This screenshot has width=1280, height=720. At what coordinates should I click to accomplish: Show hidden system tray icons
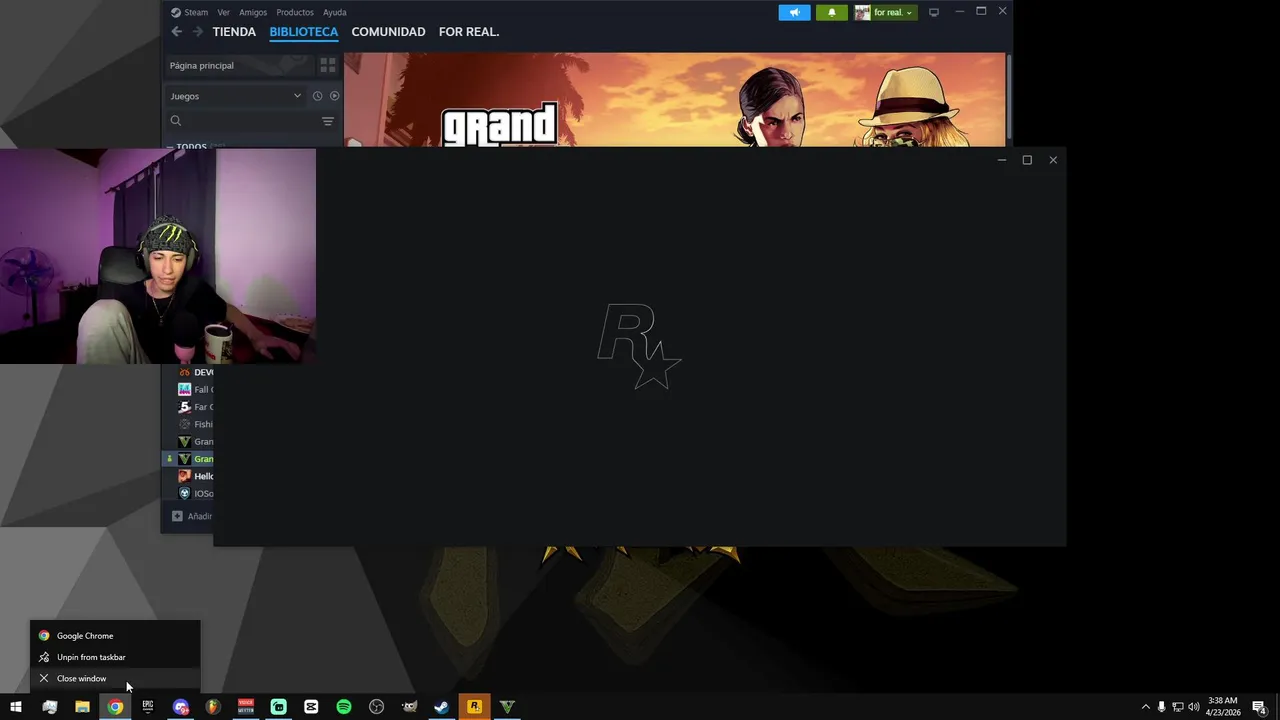coord(1146,707)
